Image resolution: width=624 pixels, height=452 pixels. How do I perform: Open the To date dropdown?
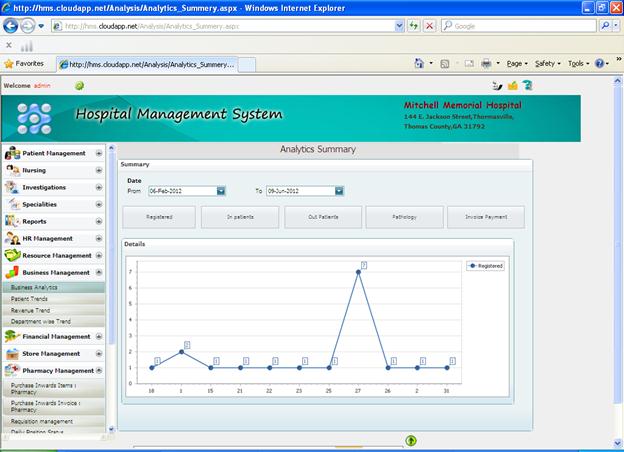point(339,190)
